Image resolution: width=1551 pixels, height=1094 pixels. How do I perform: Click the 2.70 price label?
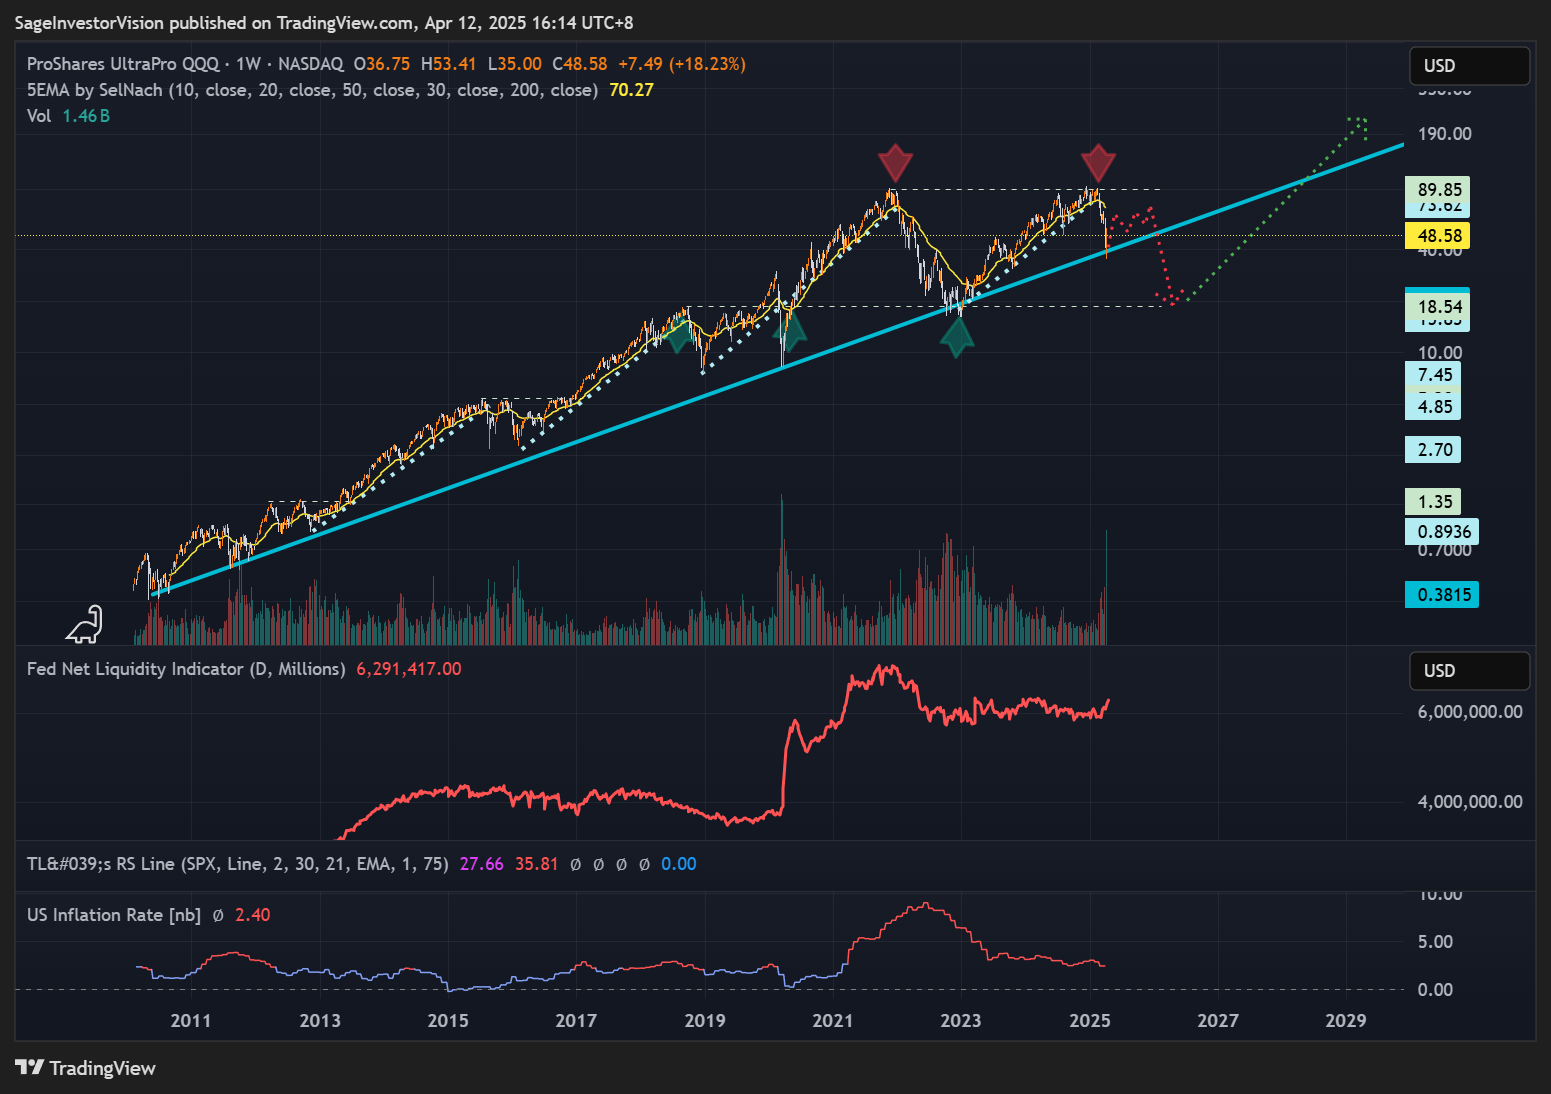click(x=1433, y=450)
